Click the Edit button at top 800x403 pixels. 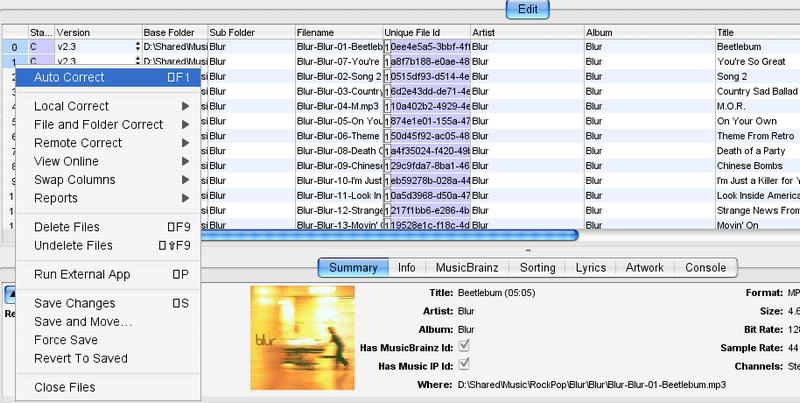(528, 9)
